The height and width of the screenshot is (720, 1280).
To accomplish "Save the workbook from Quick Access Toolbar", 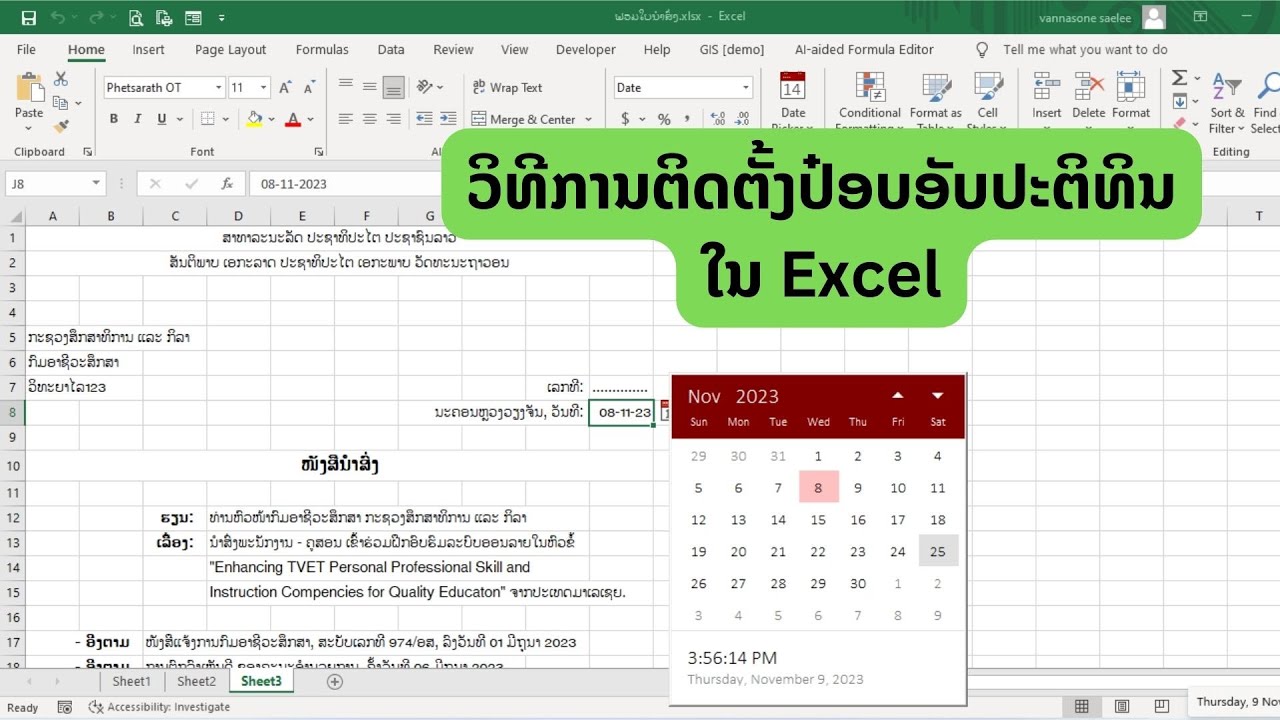I will [28, 17].
